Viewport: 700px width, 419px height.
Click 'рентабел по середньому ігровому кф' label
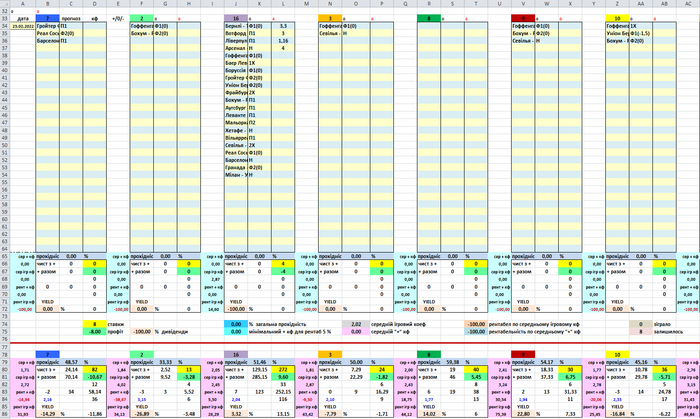(534, 324)
